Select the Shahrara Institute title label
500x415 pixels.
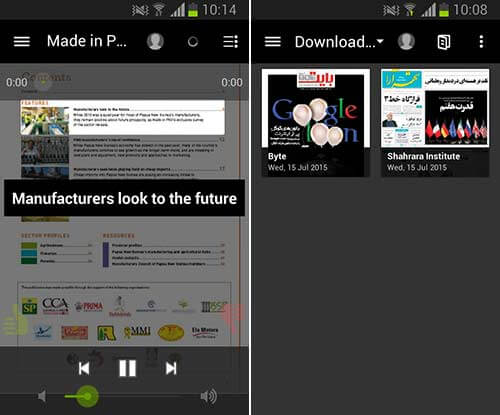point(423,156)
